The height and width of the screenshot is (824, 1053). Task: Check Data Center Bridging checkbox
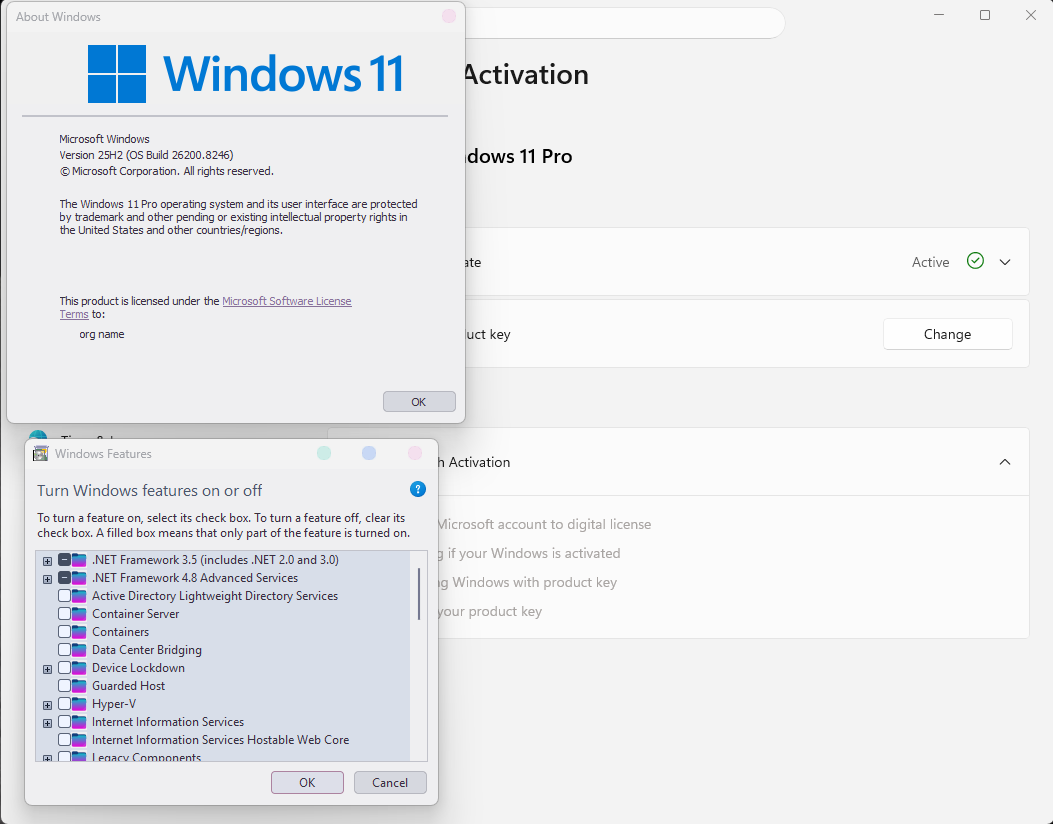click(x=64, y=649)
